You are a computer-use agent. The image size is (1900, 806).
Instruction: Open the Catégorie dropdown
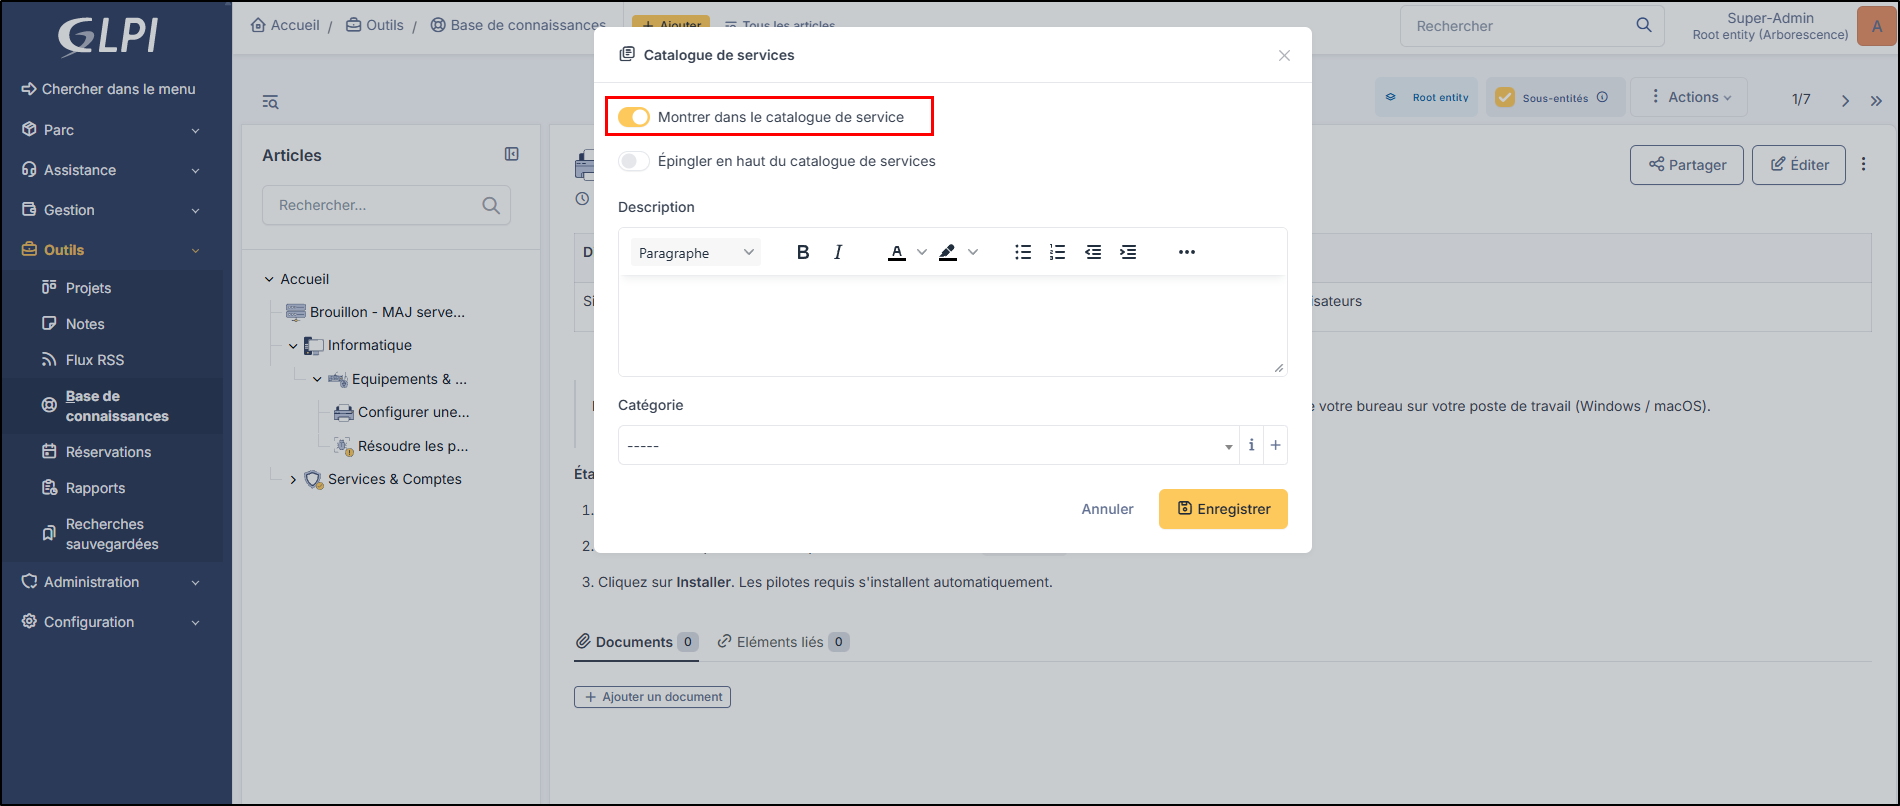pyautogui.click(x=928, y=445)
